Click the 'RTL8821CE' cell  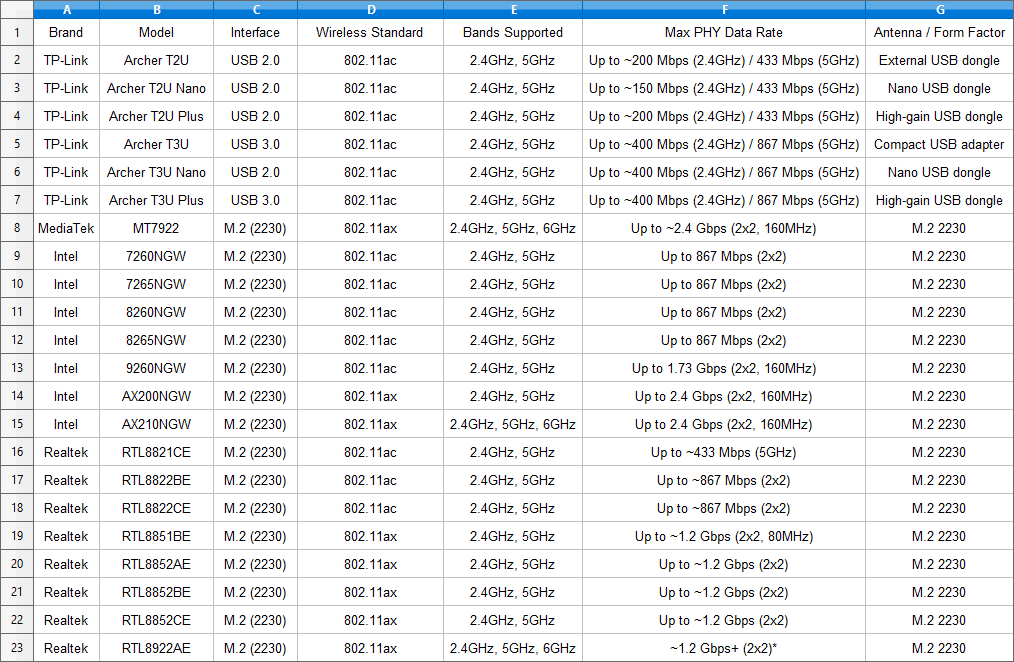[156, 452]
